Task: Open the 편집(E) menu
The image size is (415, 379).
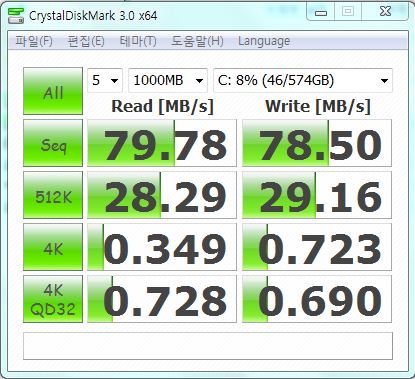Action: click(x=86, y=41)
